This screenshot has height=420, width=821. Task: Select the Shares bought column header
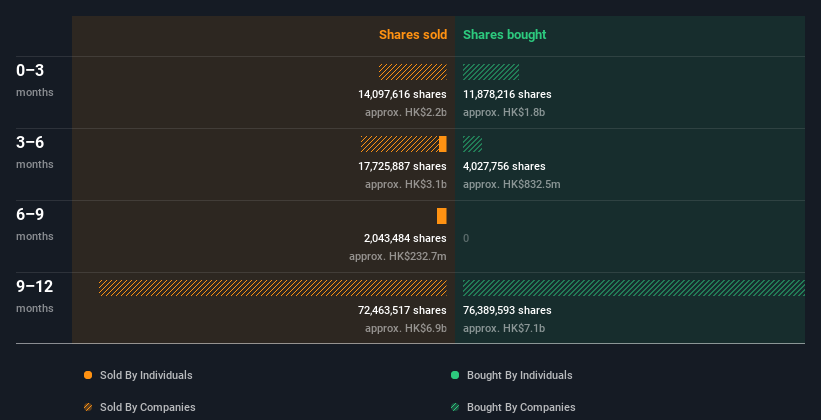coord(505,35)
